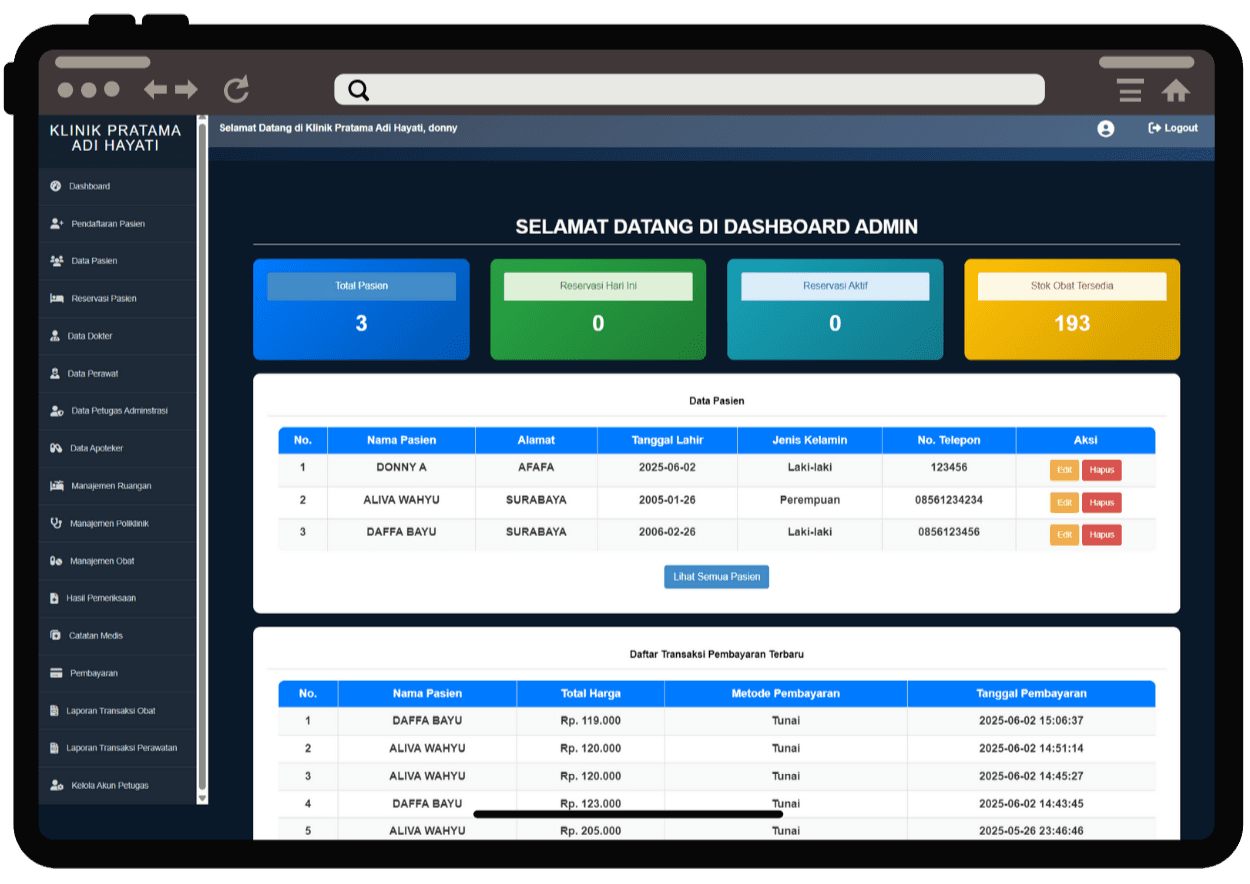Open Data Dokter from the sidebar
Viewport: 1250px width, 884px height.
coord(90,336)
